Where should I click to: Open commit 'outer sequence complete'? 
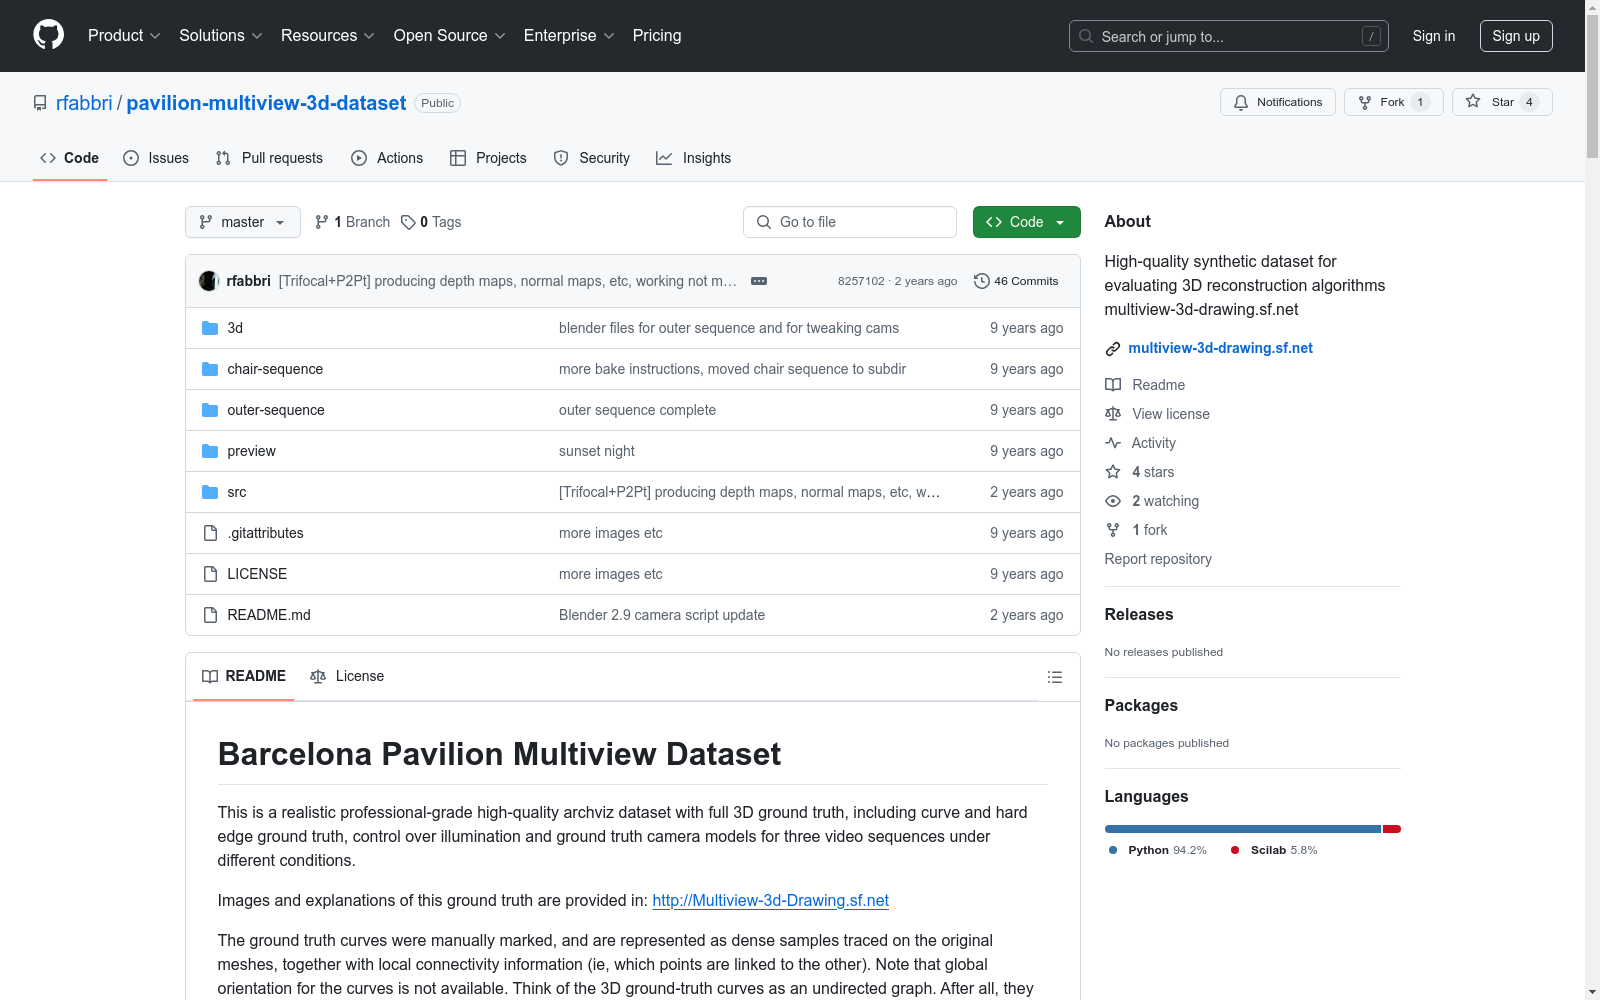click(637, 410)
